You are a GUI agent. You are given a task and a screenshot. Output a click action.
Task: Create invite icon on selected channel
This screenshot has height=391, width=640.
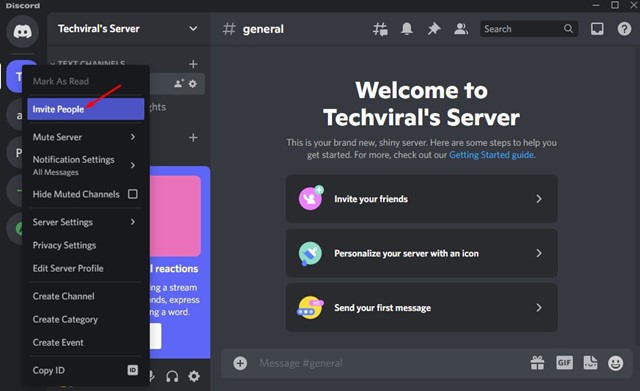pos(179,84)
